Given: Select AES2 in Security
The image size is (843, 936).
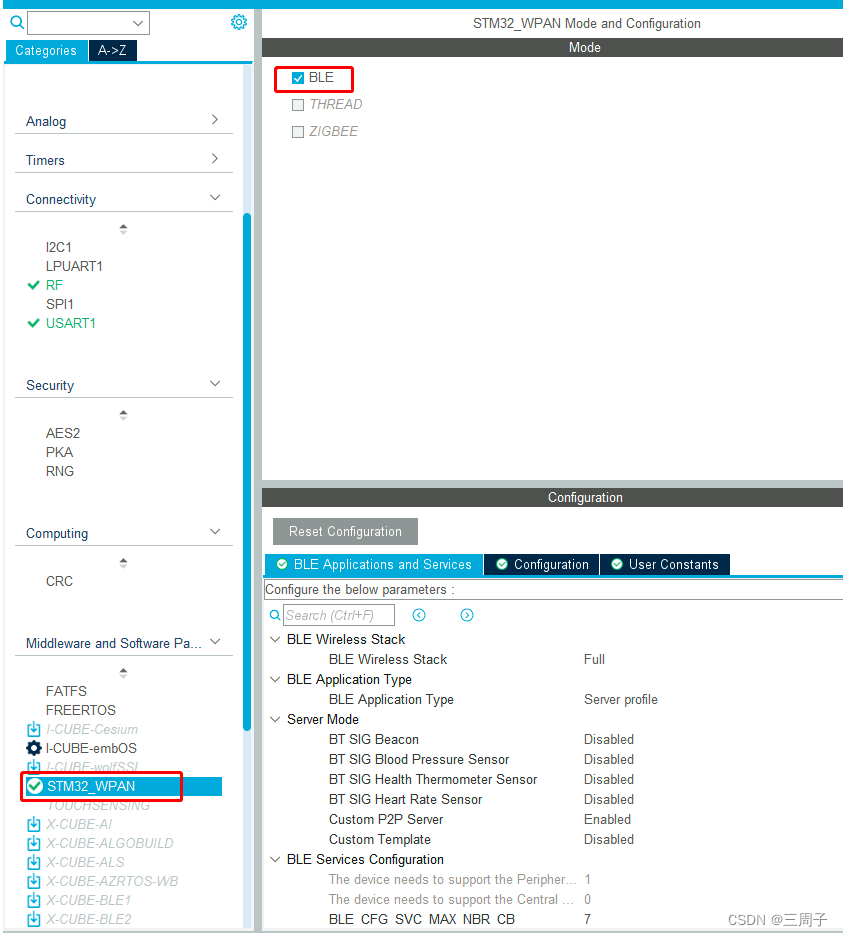Looking at the screenshot, I should click(63, 433).
